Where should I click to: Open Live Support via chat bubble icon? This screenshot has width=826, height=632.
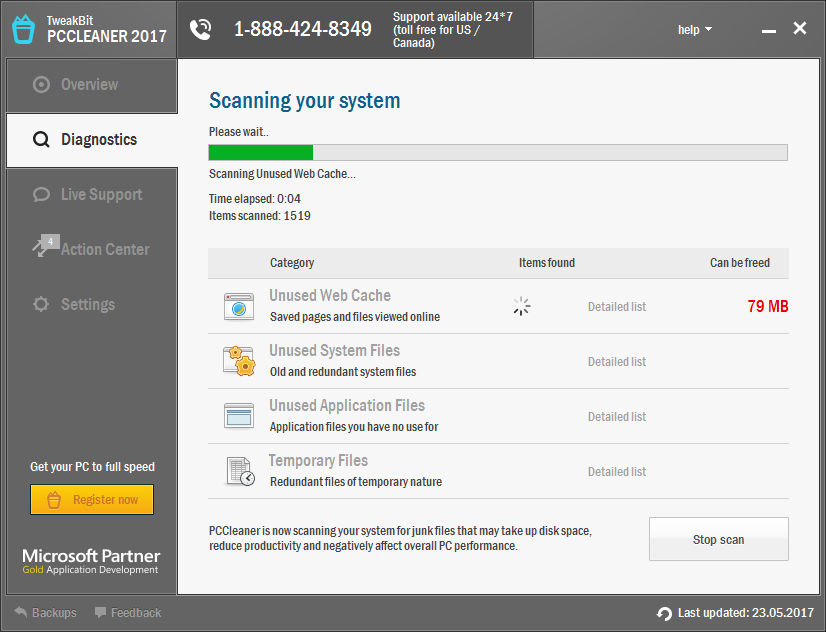[41, 194]
